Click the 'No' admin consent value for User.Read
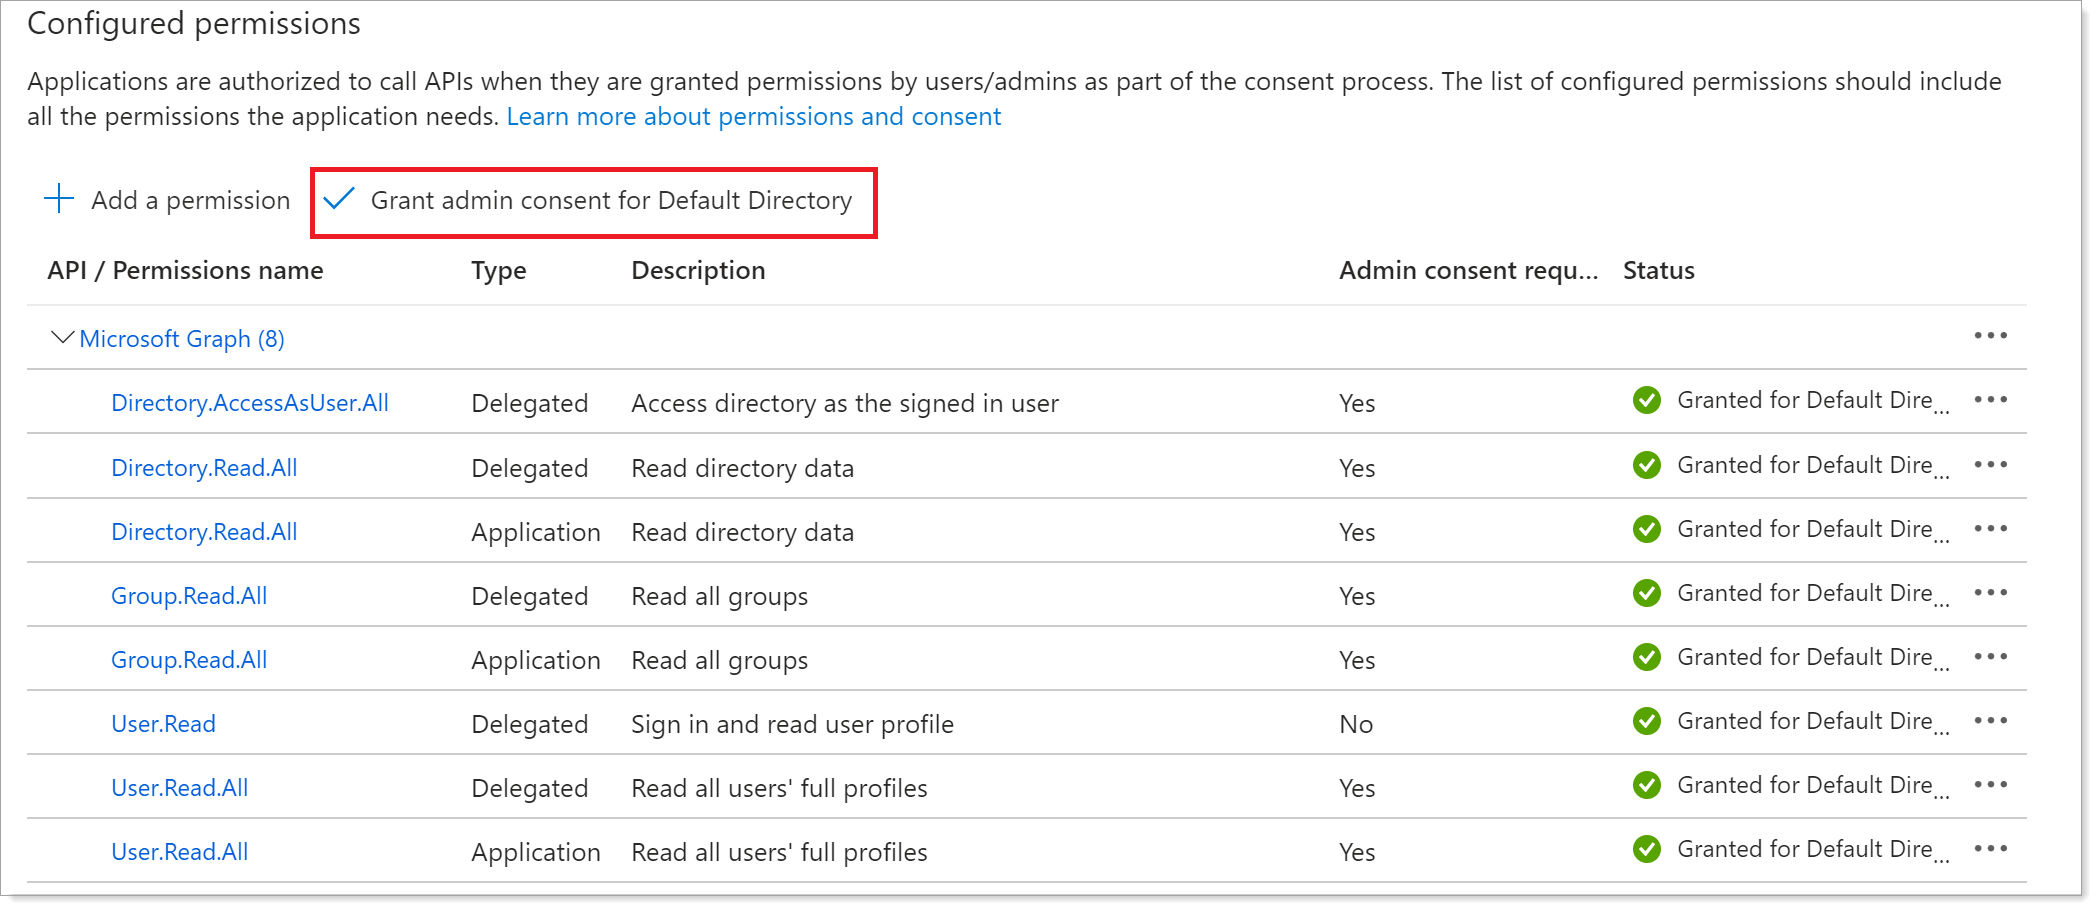Screen dimensions: 2097x911 click(1356, 724)
